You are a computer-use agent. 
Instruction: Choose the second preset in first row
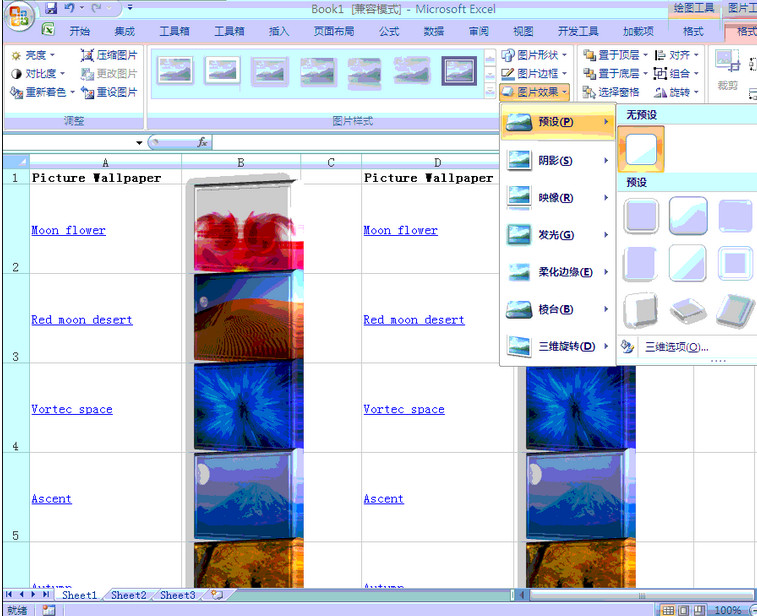click(688, 215)
